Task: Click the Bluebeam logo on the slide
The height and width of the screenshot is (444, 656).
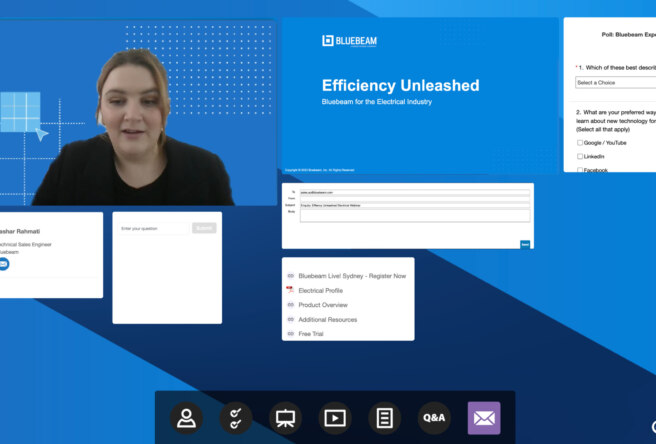Action: 349,41
